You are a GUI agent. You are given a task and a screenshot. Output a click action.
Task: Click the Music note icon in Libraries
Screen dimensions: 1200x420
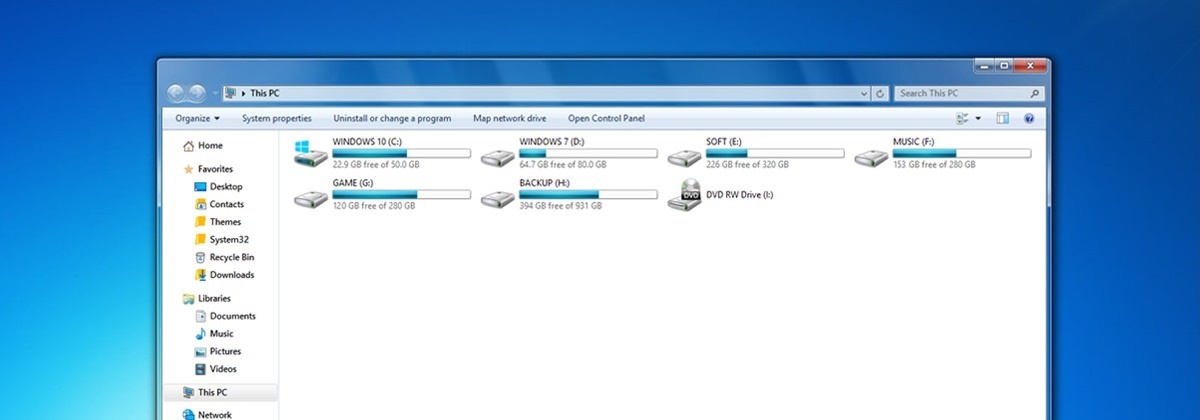[x=200, y=334]
